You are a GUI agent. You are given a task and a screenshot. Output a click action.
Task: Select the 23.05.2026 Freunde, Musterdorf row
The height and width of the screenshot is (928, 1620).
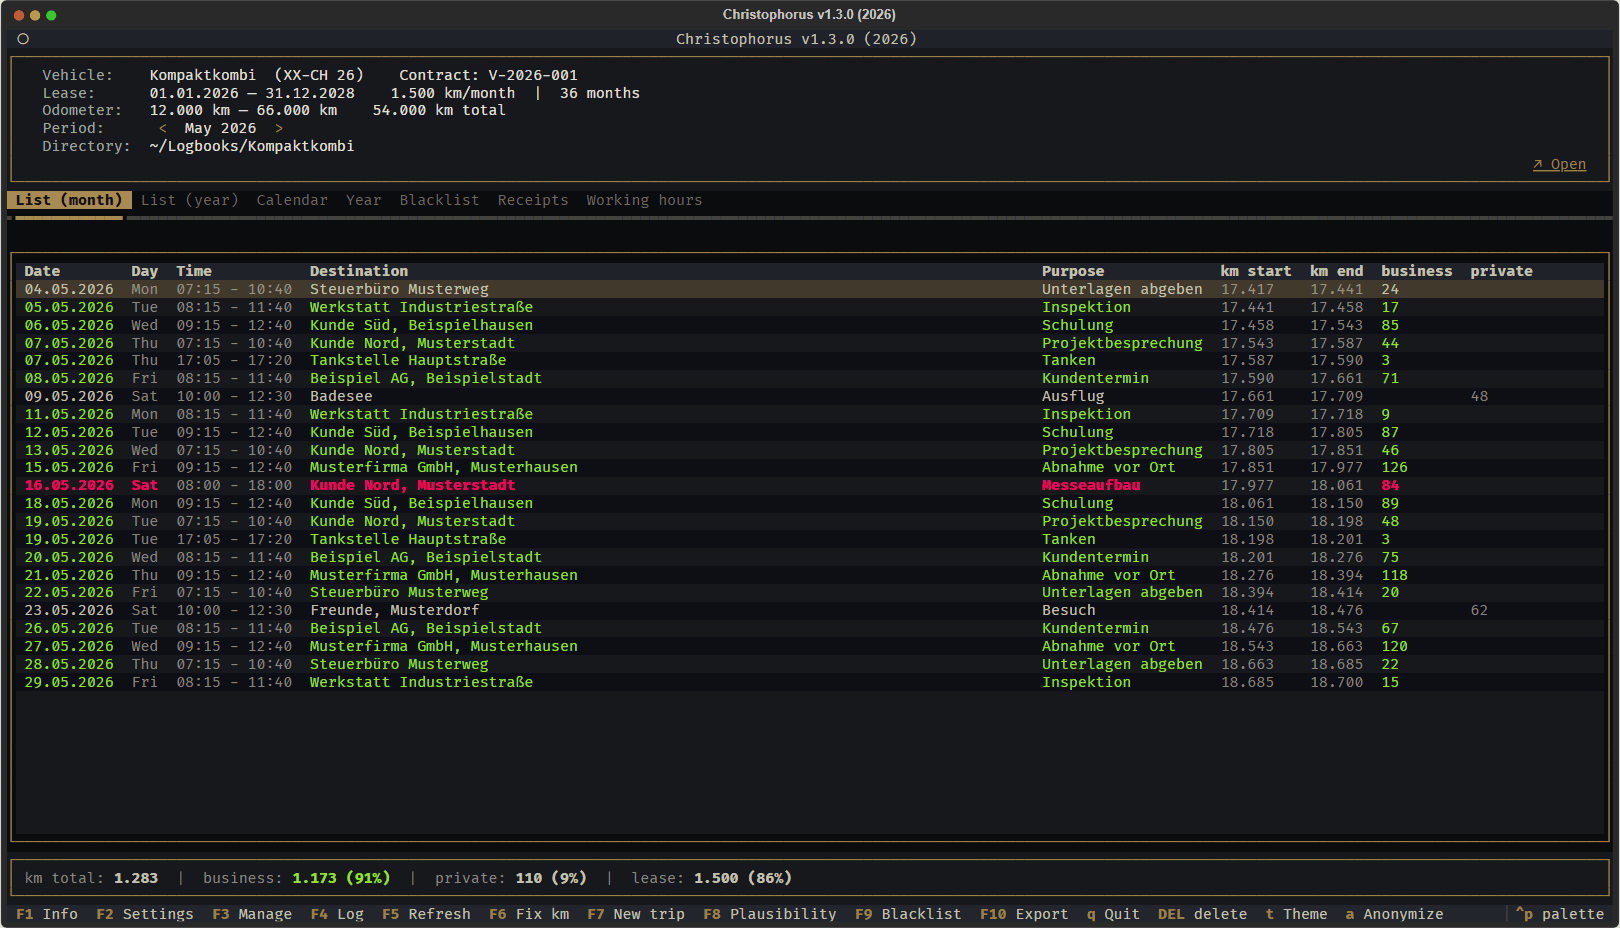(810, 610)
